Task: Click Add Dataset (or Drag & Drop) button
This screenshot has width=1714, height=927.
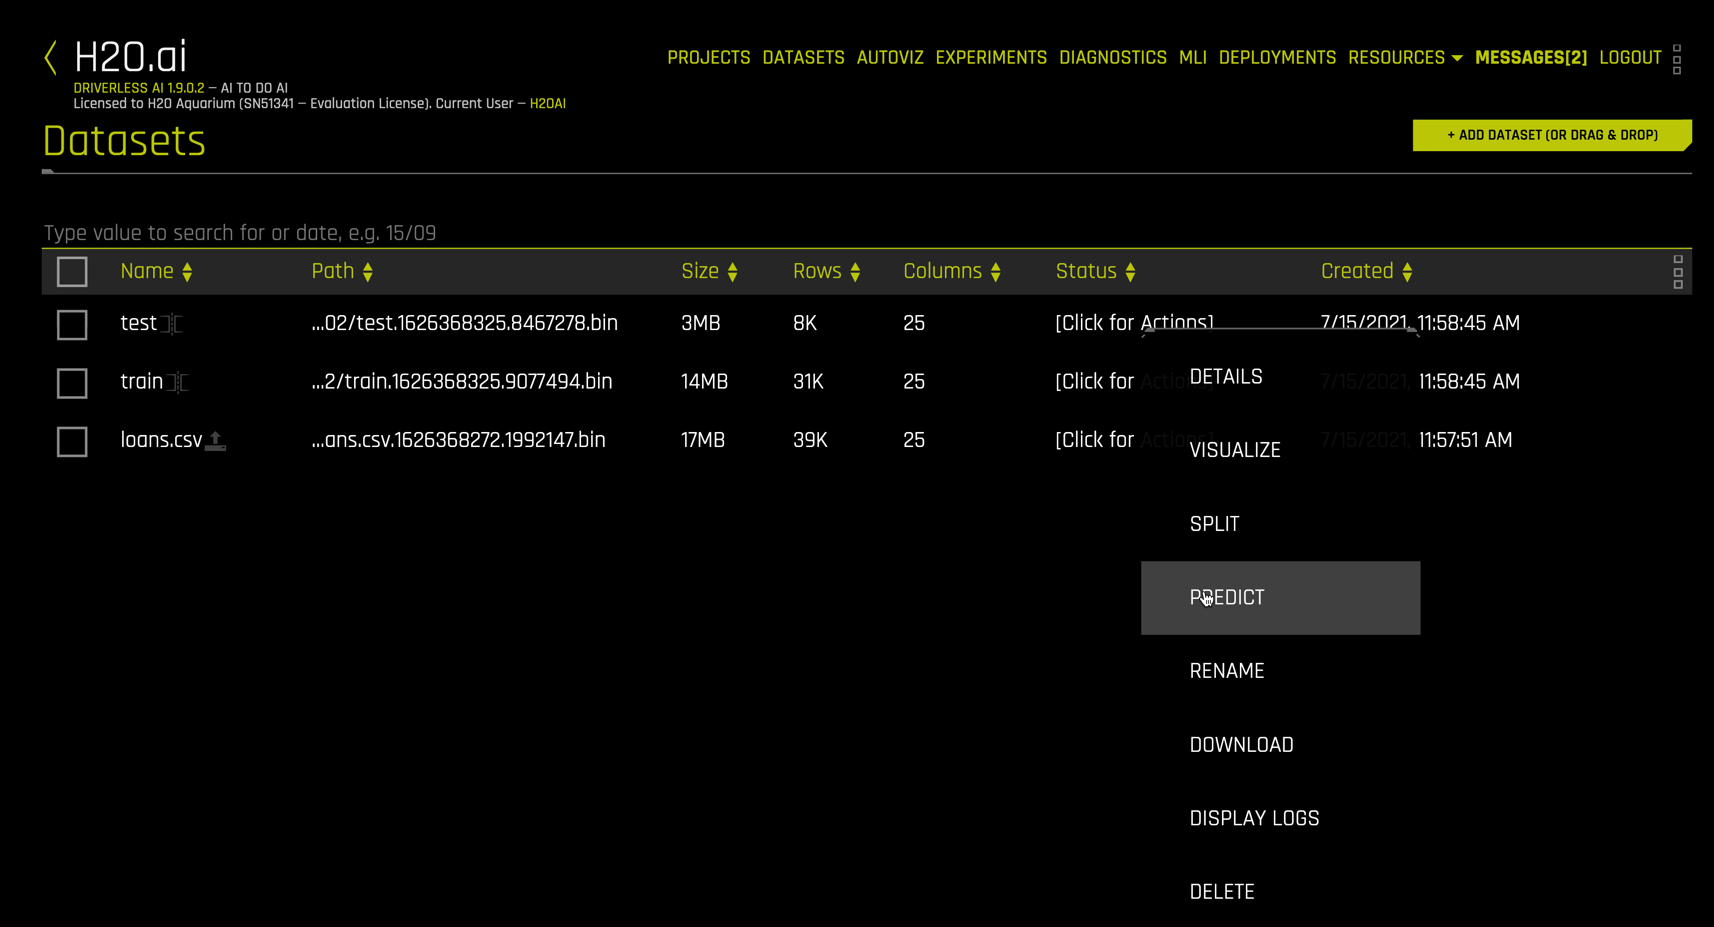Action: (1552, 135)
